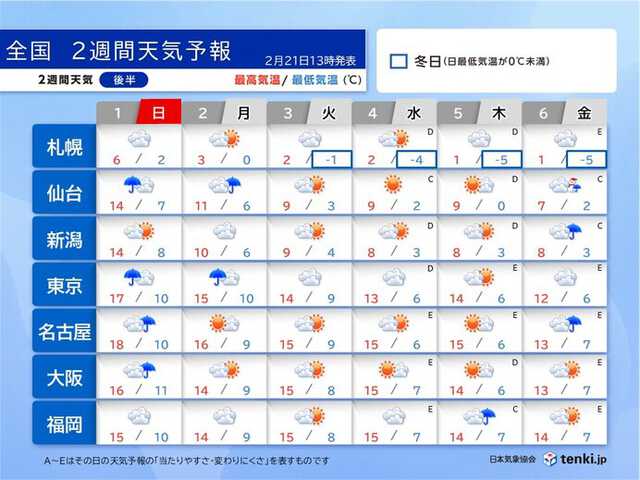This screenshot has height=480, width=640.
Task: Click Sendai's sunny icon for Wednesday
Action: [394, 185]
